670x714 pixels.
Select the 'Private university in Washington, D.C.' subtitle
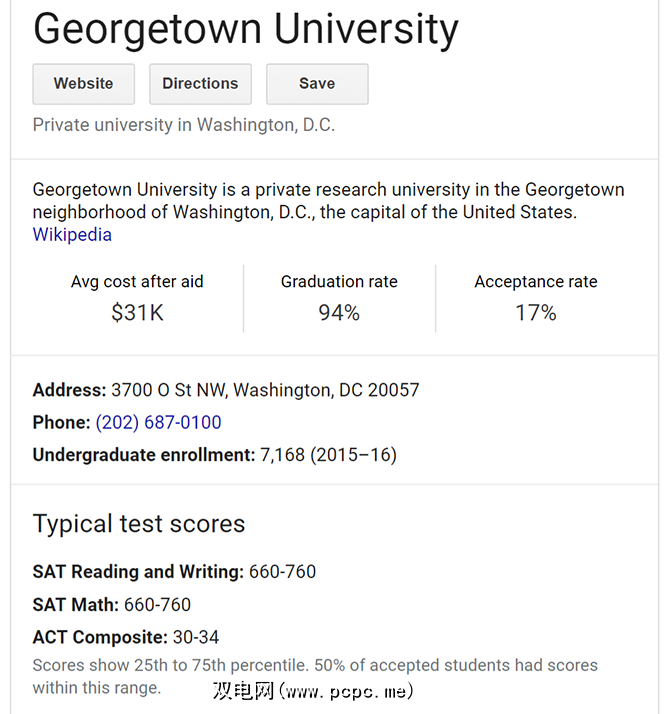pyautogui.click(x=184, y=125)
